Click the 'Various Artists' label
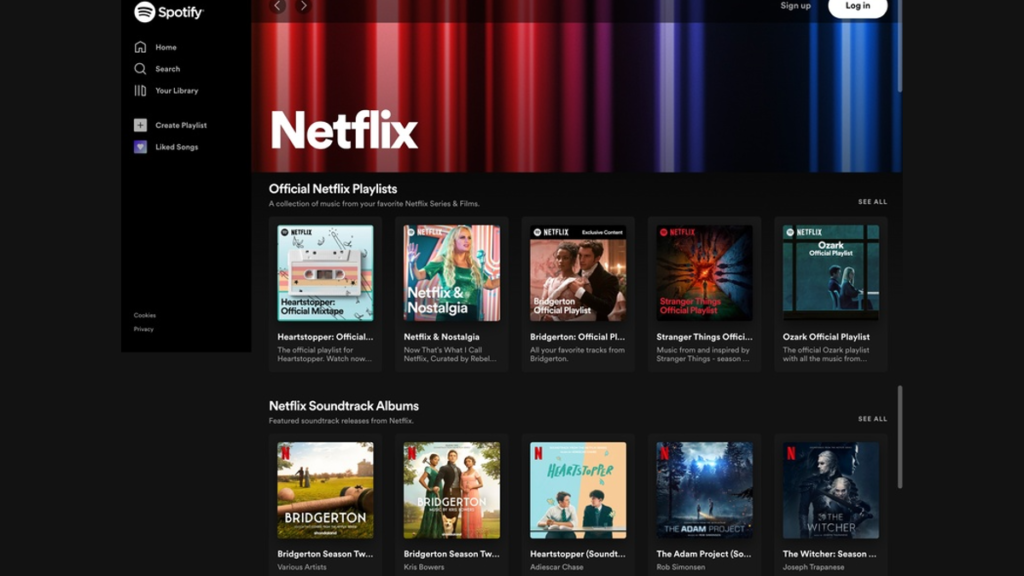1024x576 pixels. tap(302, 567)
